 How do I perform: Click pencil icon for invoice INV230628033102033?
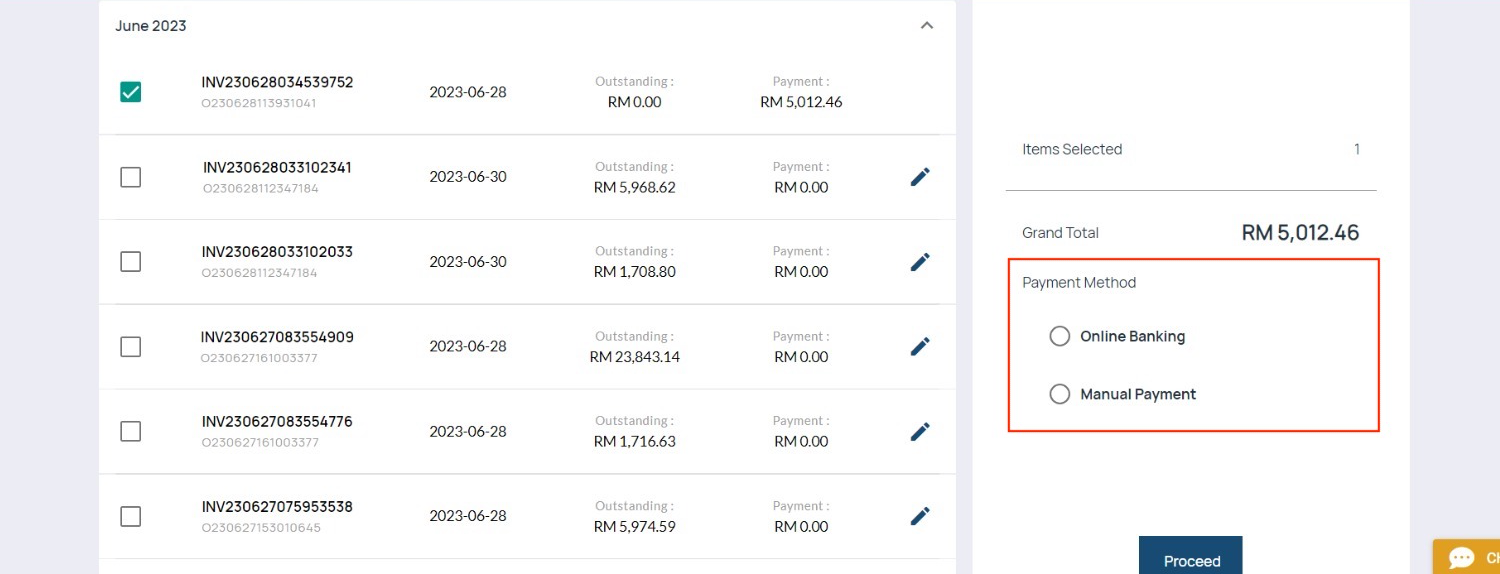pos(920,262)
